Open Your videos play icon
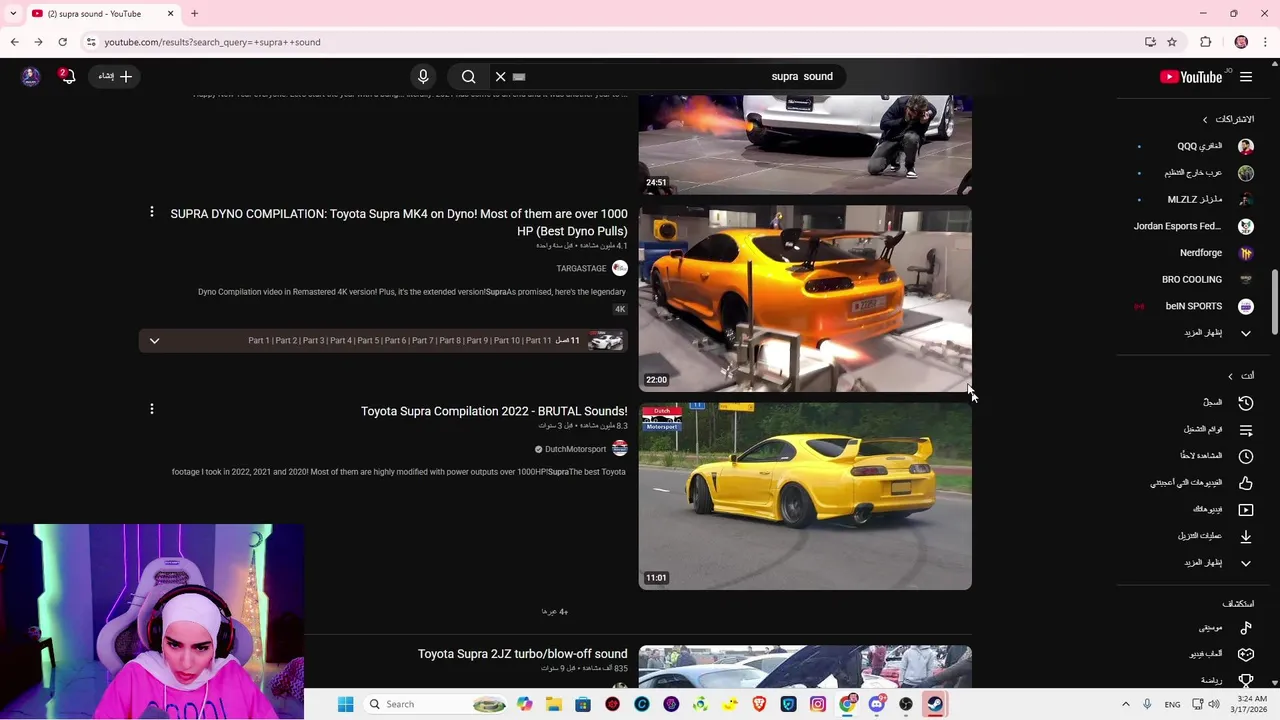 point(1246,510)
